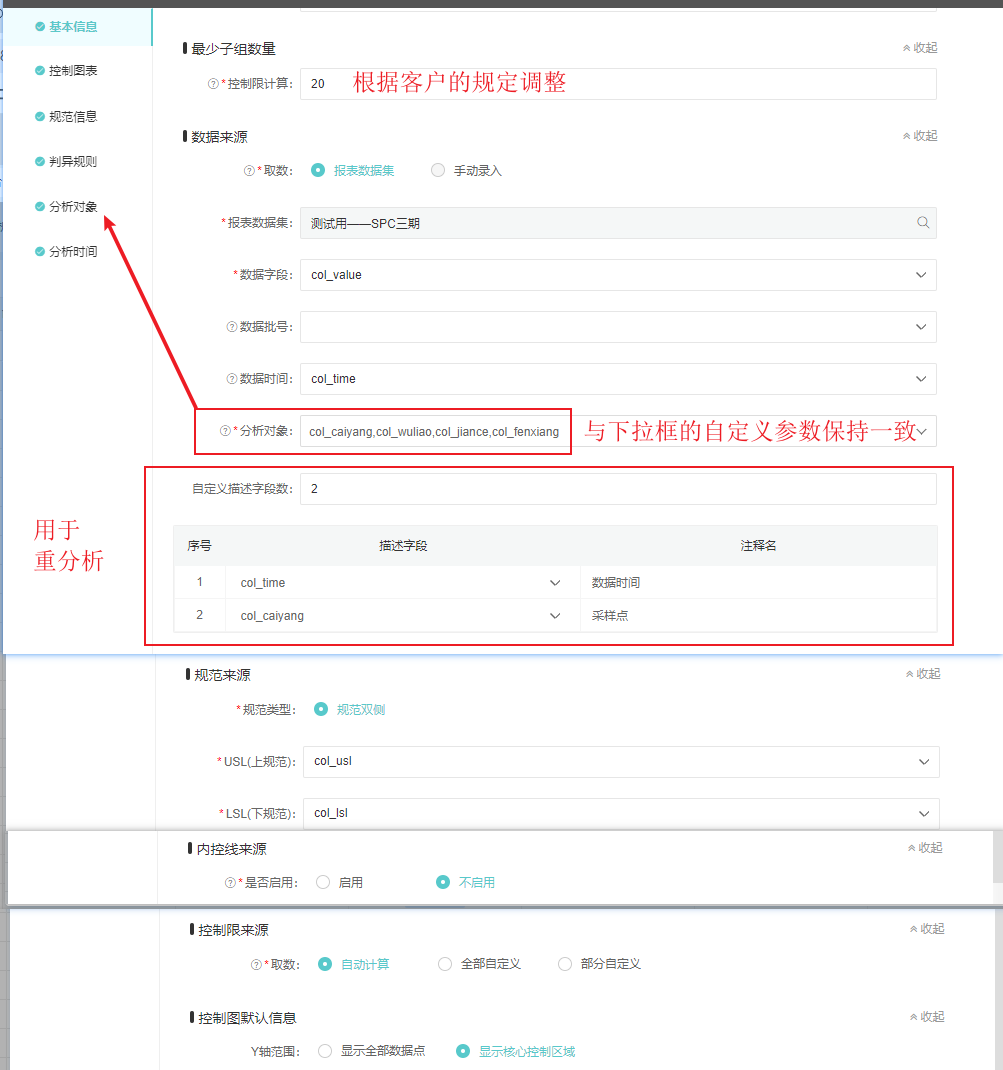
Task: Collapse the 数据来源 section
Action: (x=920, y=136)
